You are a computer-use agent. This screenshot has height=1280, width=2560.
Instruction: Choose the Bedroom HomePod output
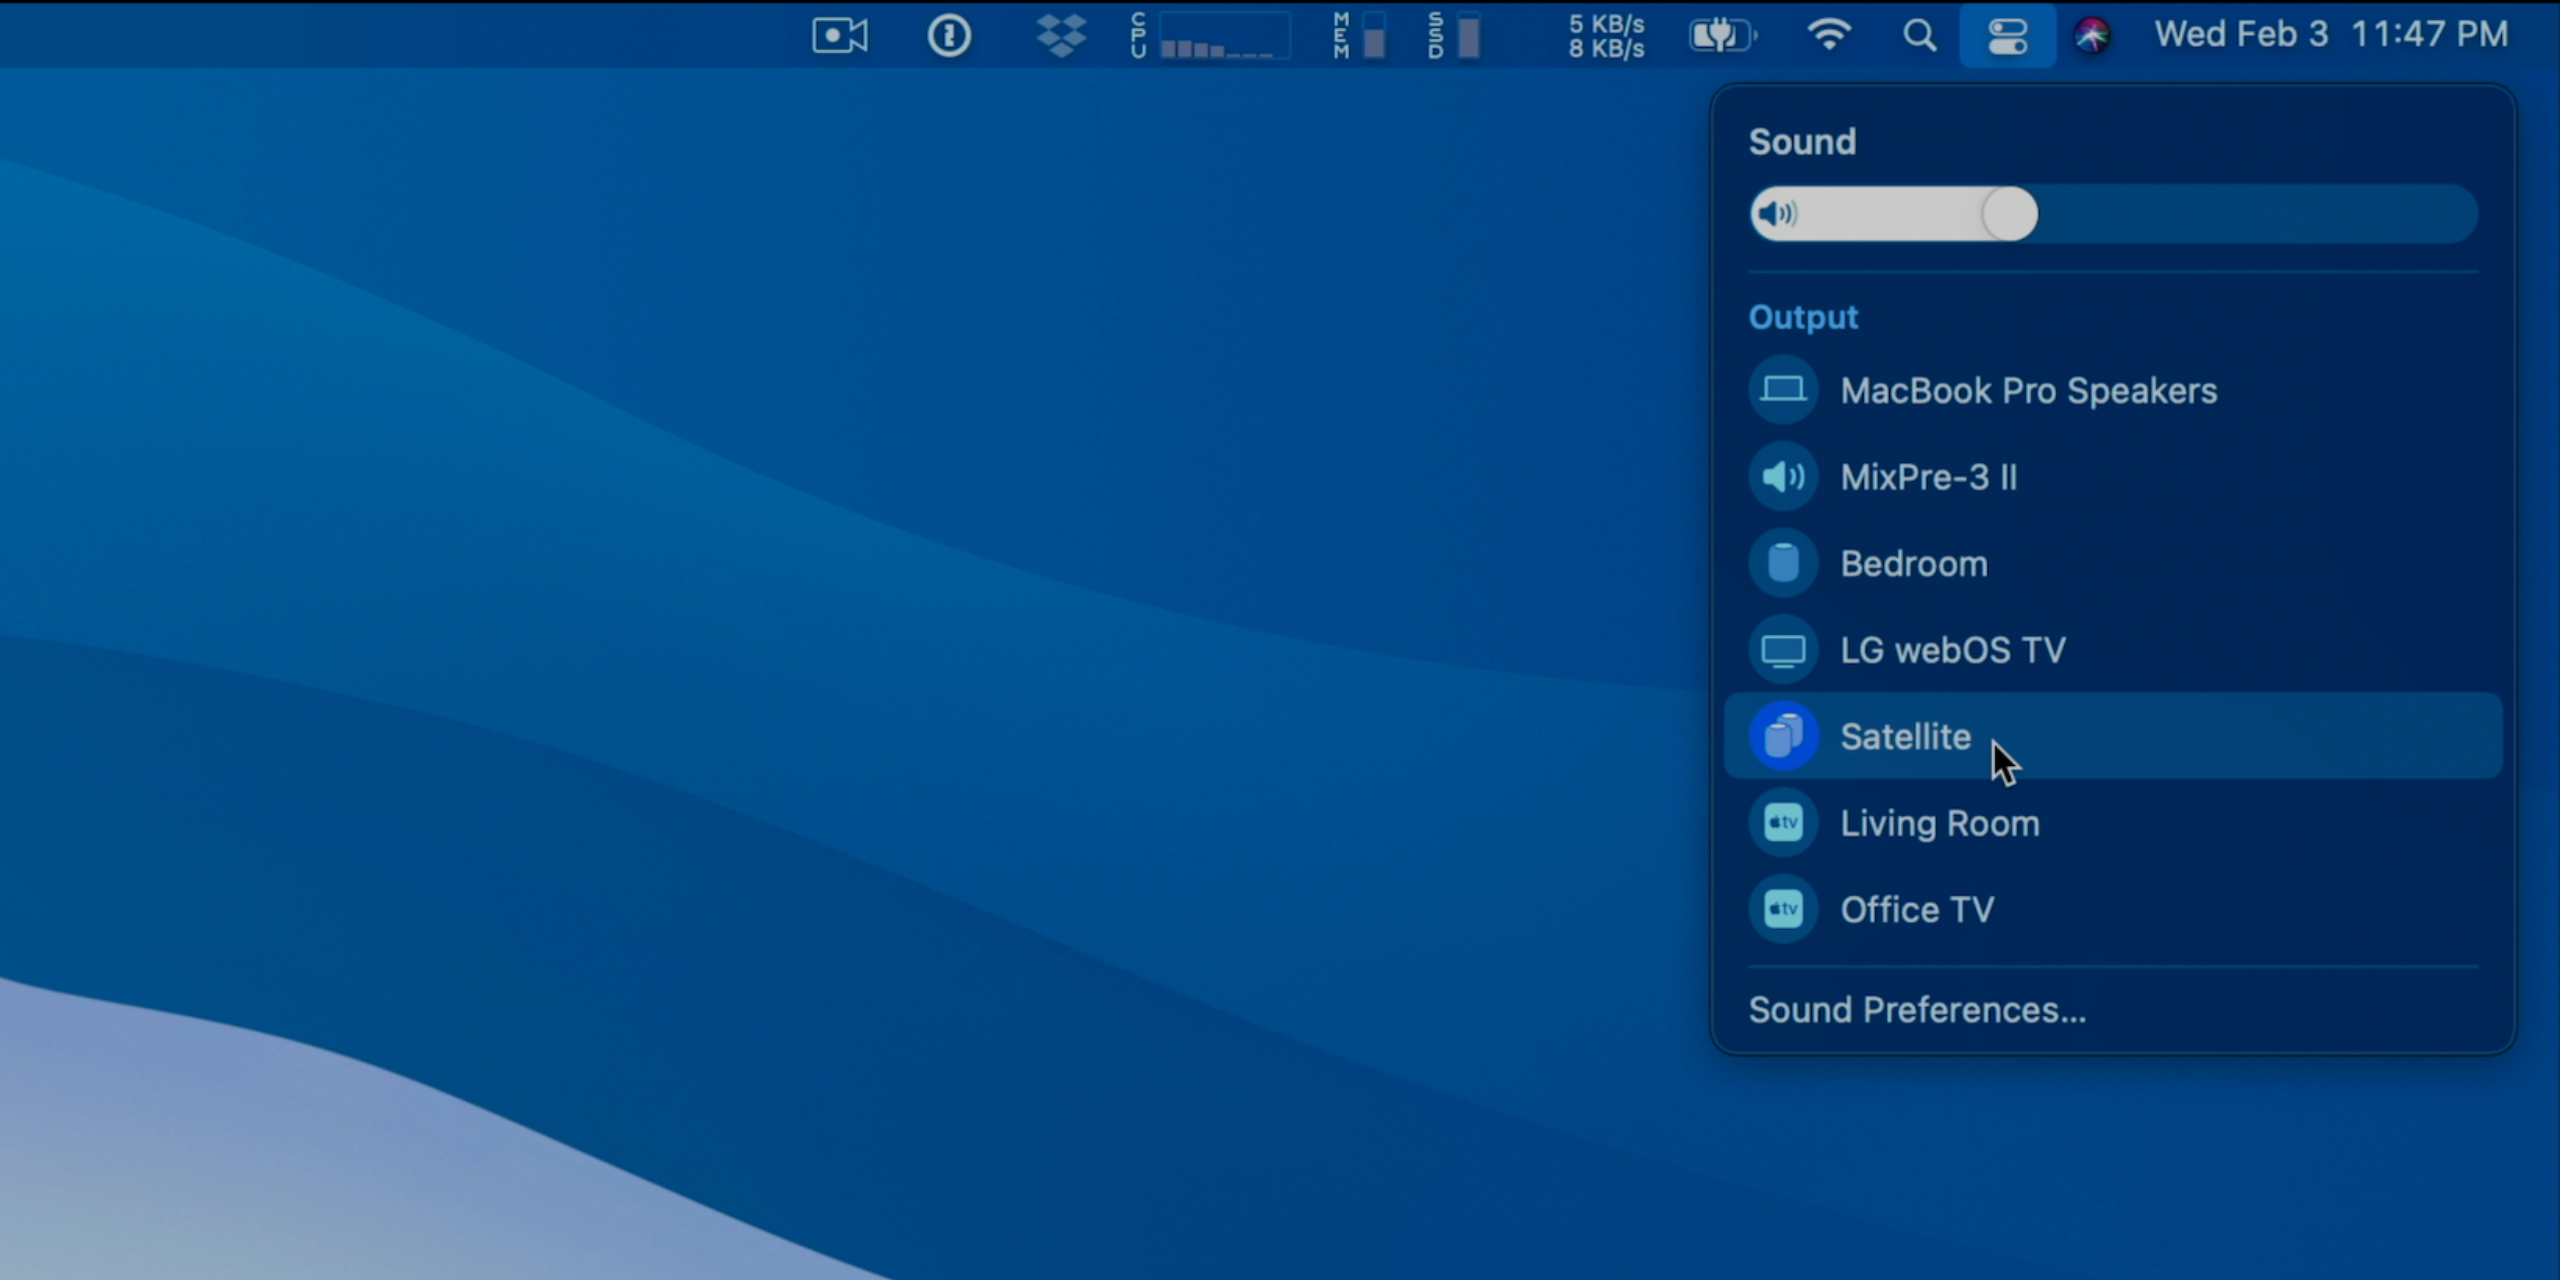pos(1913,564)
